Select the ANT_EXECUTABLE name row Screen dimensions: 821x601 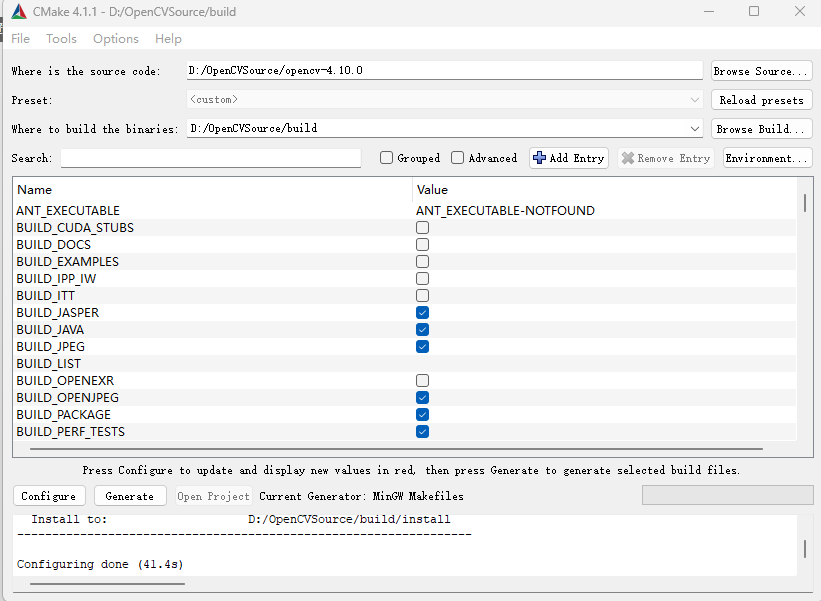point(68,210)
